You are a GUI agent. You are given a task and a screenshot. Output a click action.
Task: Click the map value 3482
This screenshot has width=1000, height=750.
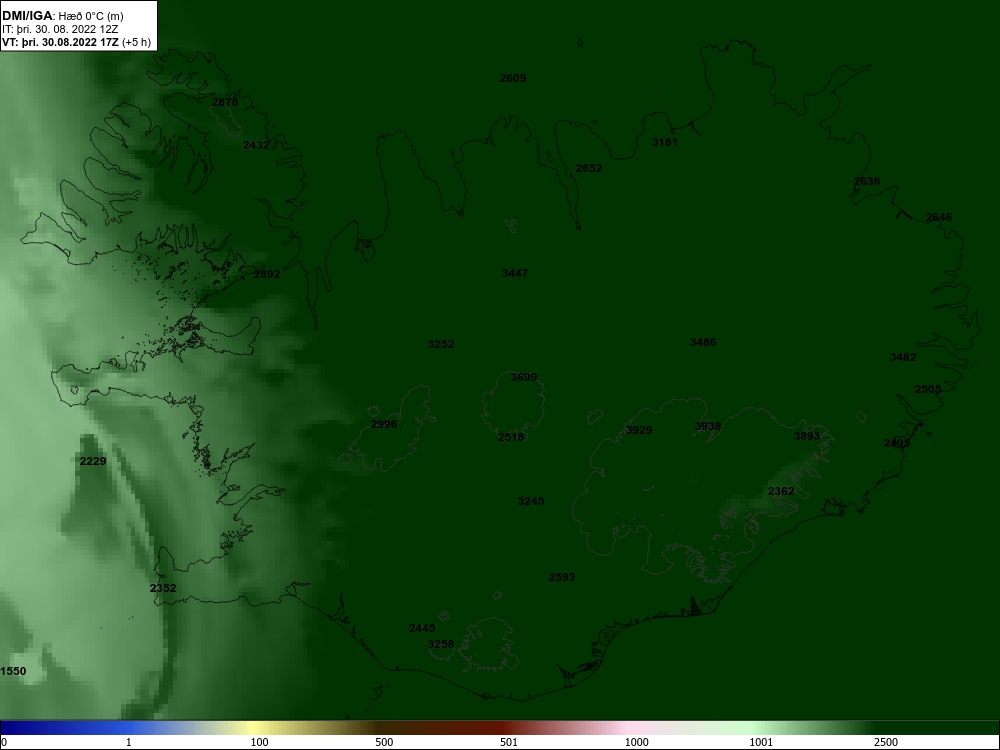pyautogui.click(x=903, y=357)
